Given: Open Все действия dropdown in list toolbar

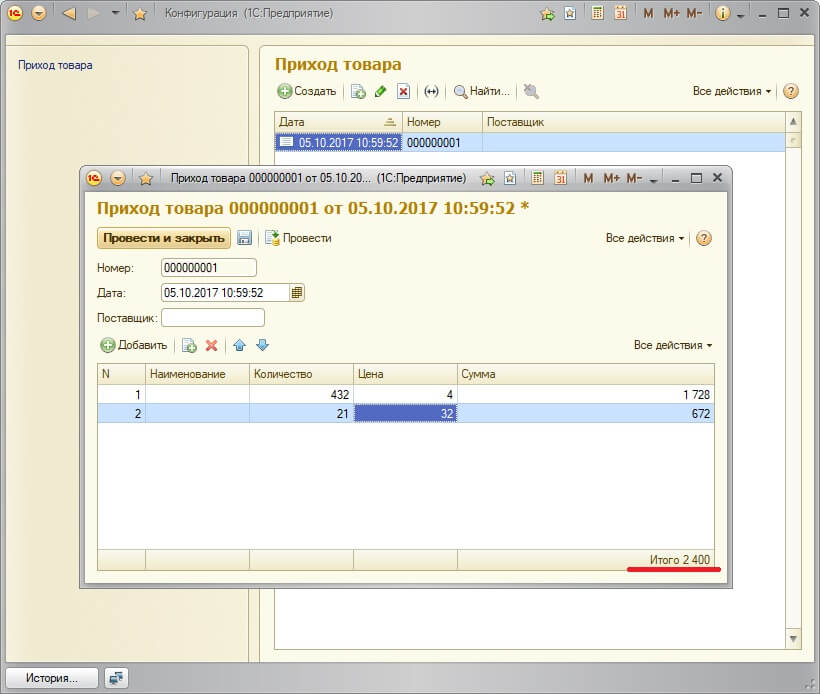Looking at the screenshot, I should pos(732,92).
